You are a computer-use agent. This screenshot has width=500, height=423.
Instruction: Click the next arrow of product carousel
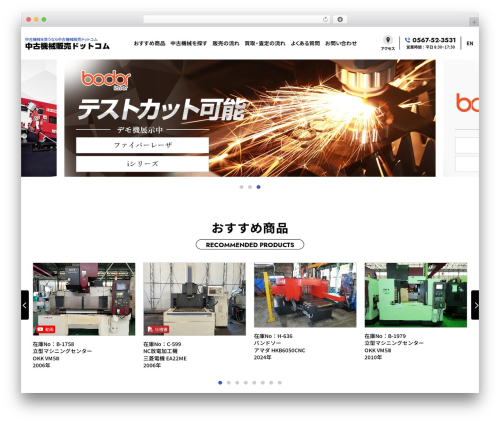pyautogui.click(x=475, y=305)
